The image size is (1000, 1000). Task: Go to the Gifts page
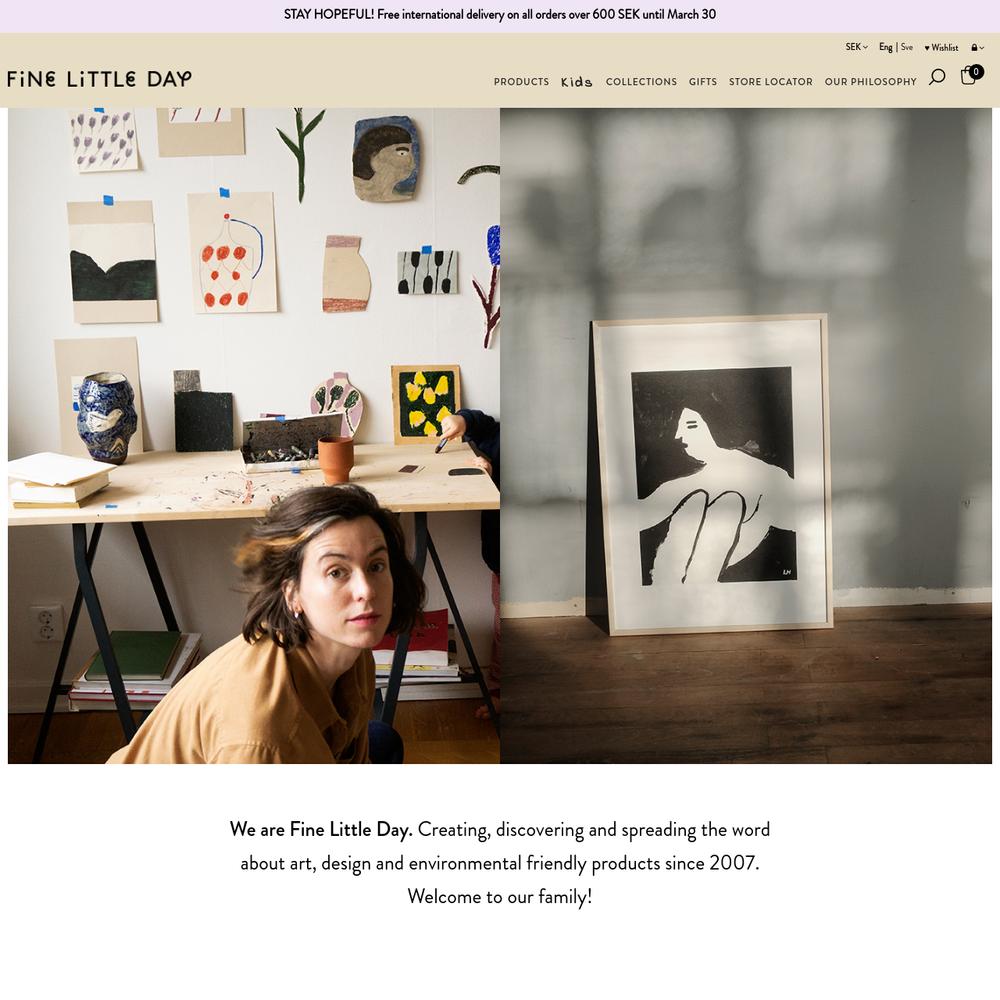point(703,82)
